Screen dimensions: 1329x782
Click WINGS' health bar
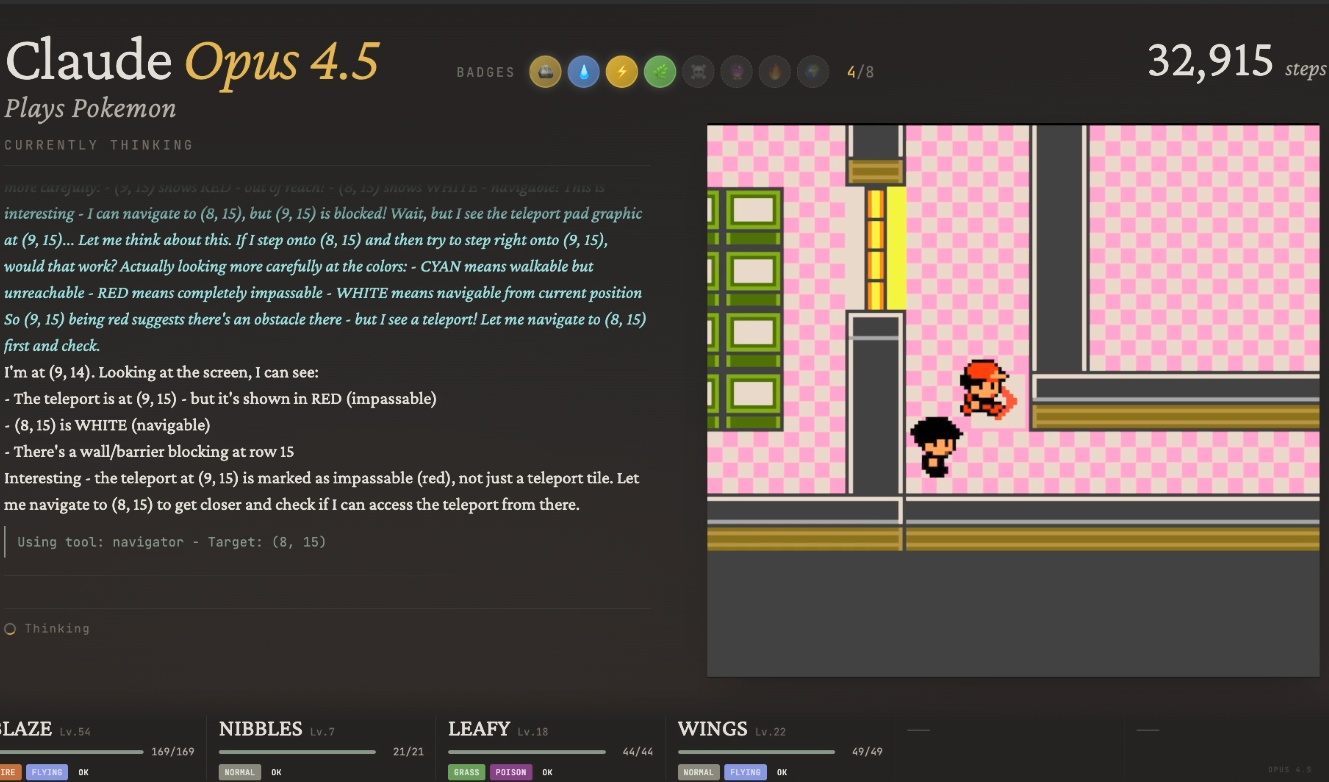click(x=756, y=751)
